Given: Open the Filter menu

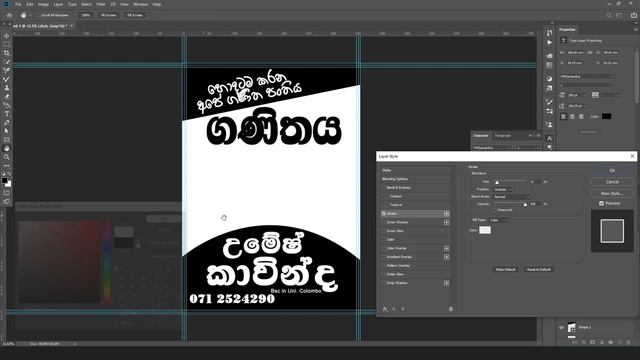Looking at the screenshot, I should [101, 4].
